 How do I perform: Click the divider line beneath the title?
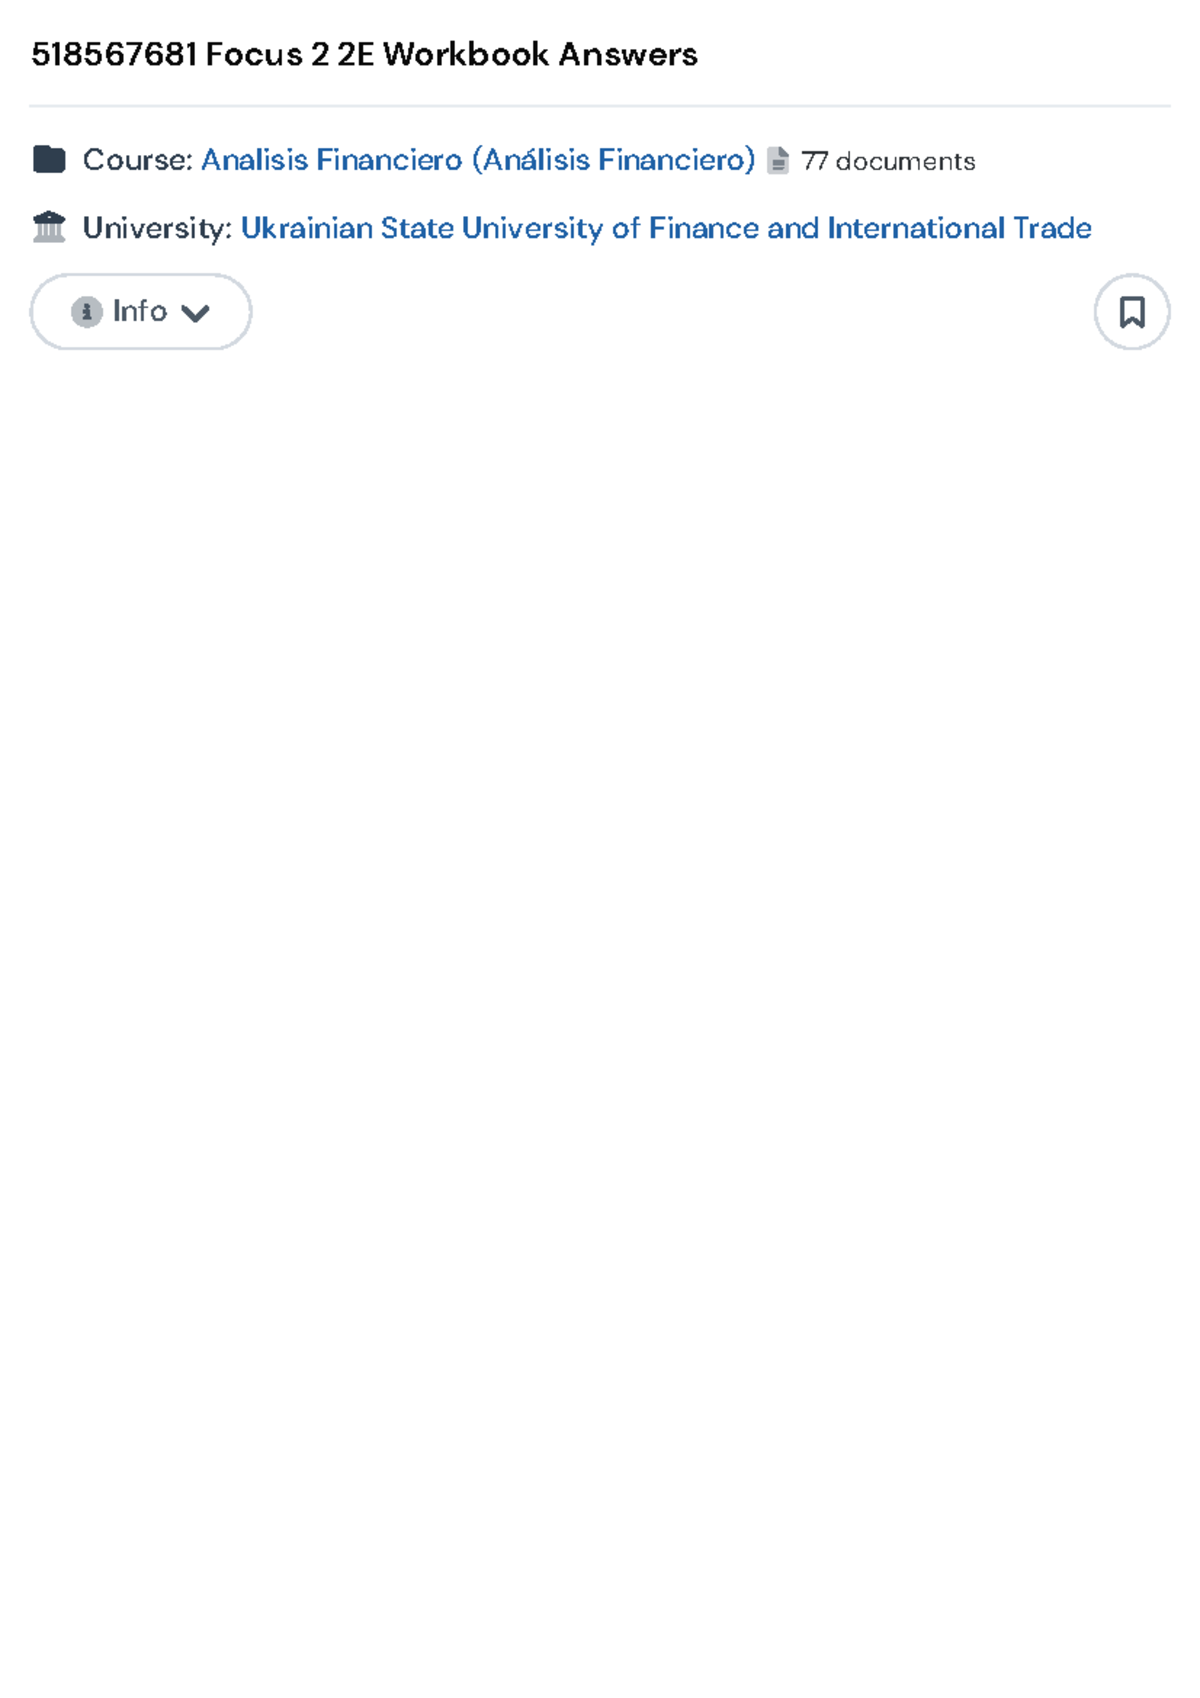tap(600, 105)
